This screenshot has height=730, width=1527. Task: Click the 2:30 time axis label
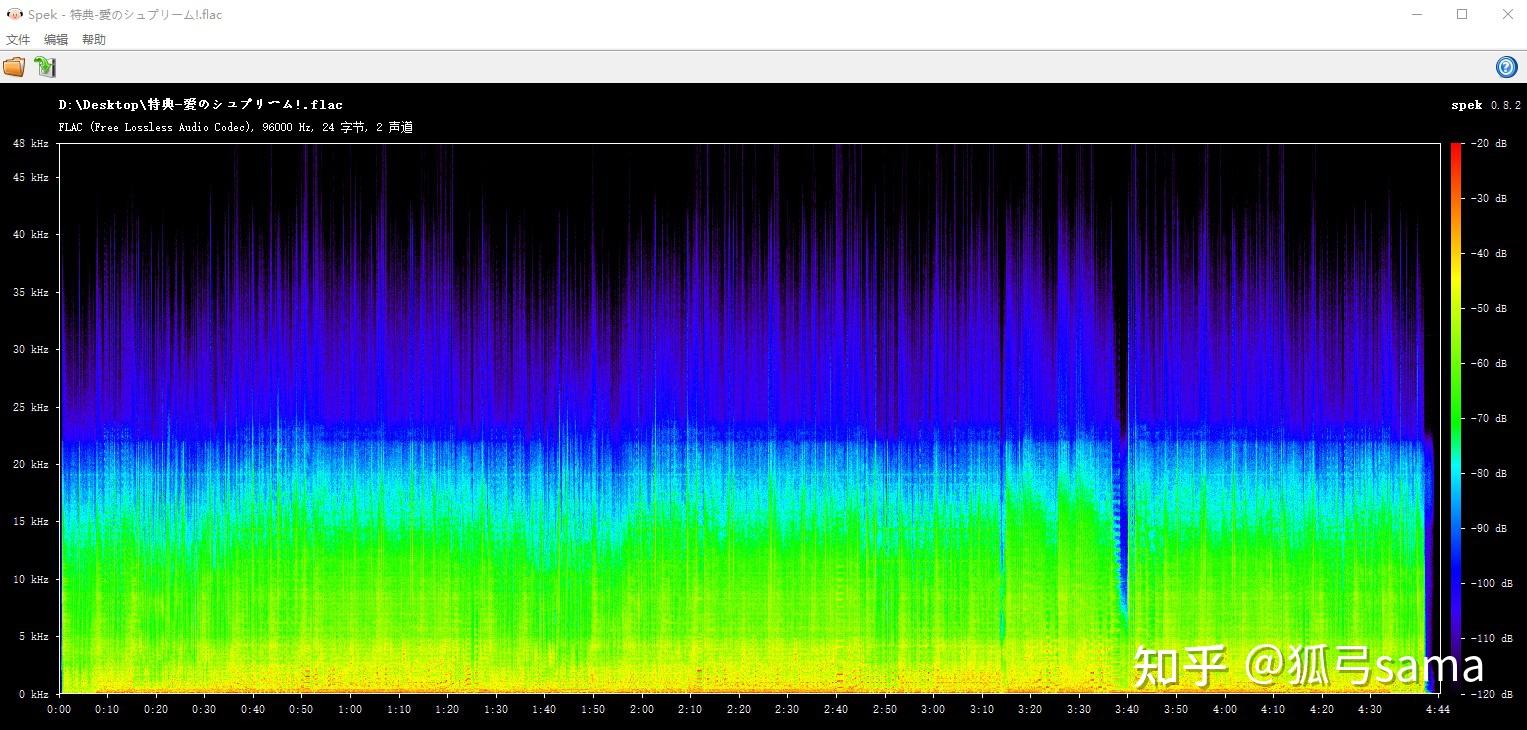787,710
